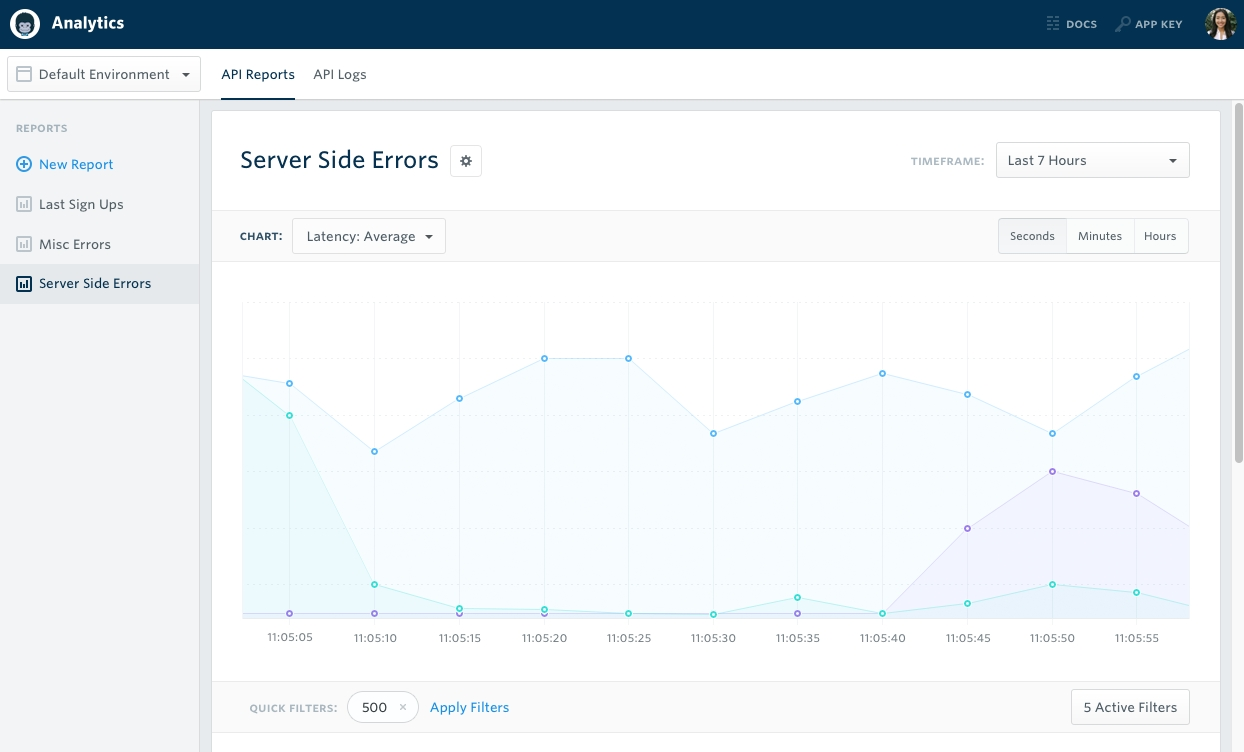The width and height of the screenshot is (1244, 752).
Task: Expand the Latency: Average chart dropdown
Action: [369, 236]
